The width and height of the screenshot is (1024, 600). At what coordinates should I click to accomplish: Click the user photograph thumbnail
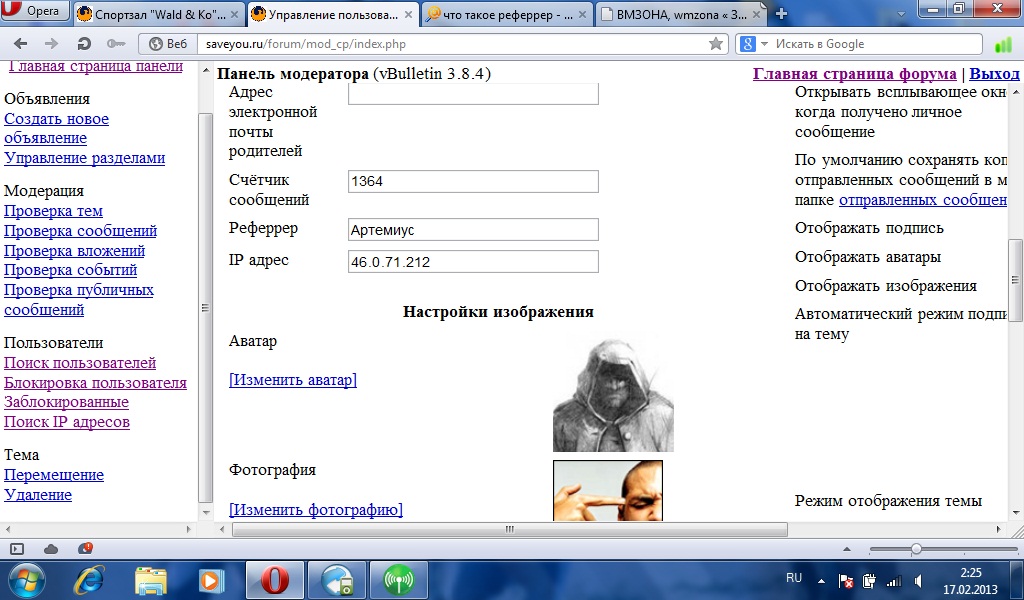click(608, 490)
